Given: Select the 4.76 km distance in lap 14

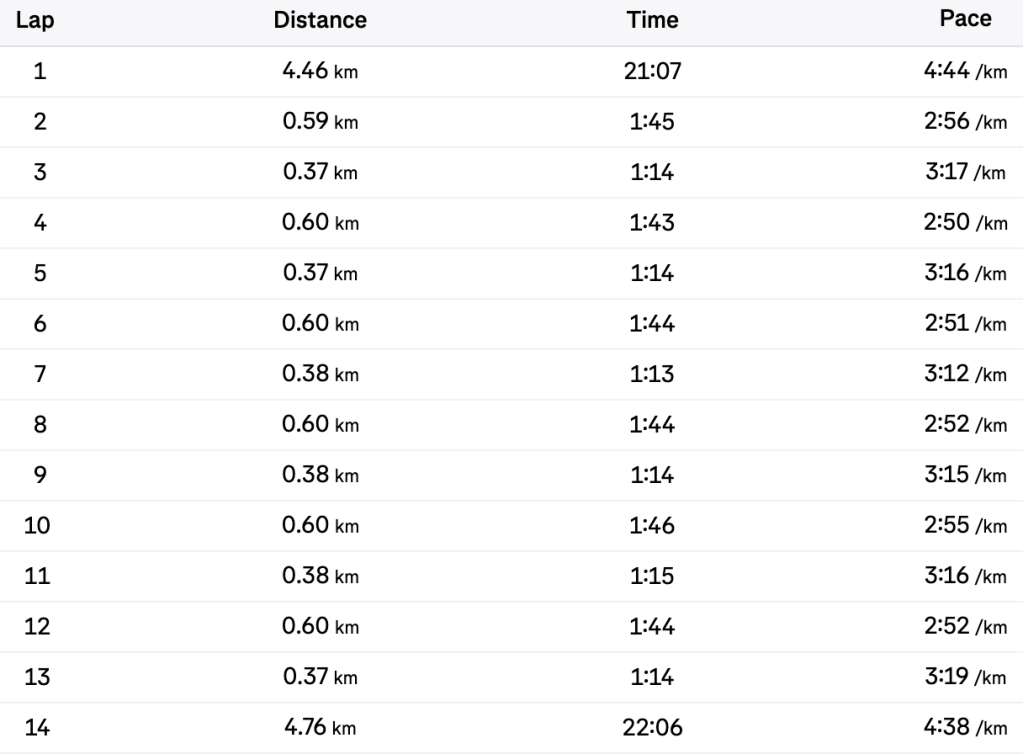Looking at the screenshot, I should click(320, 728).
